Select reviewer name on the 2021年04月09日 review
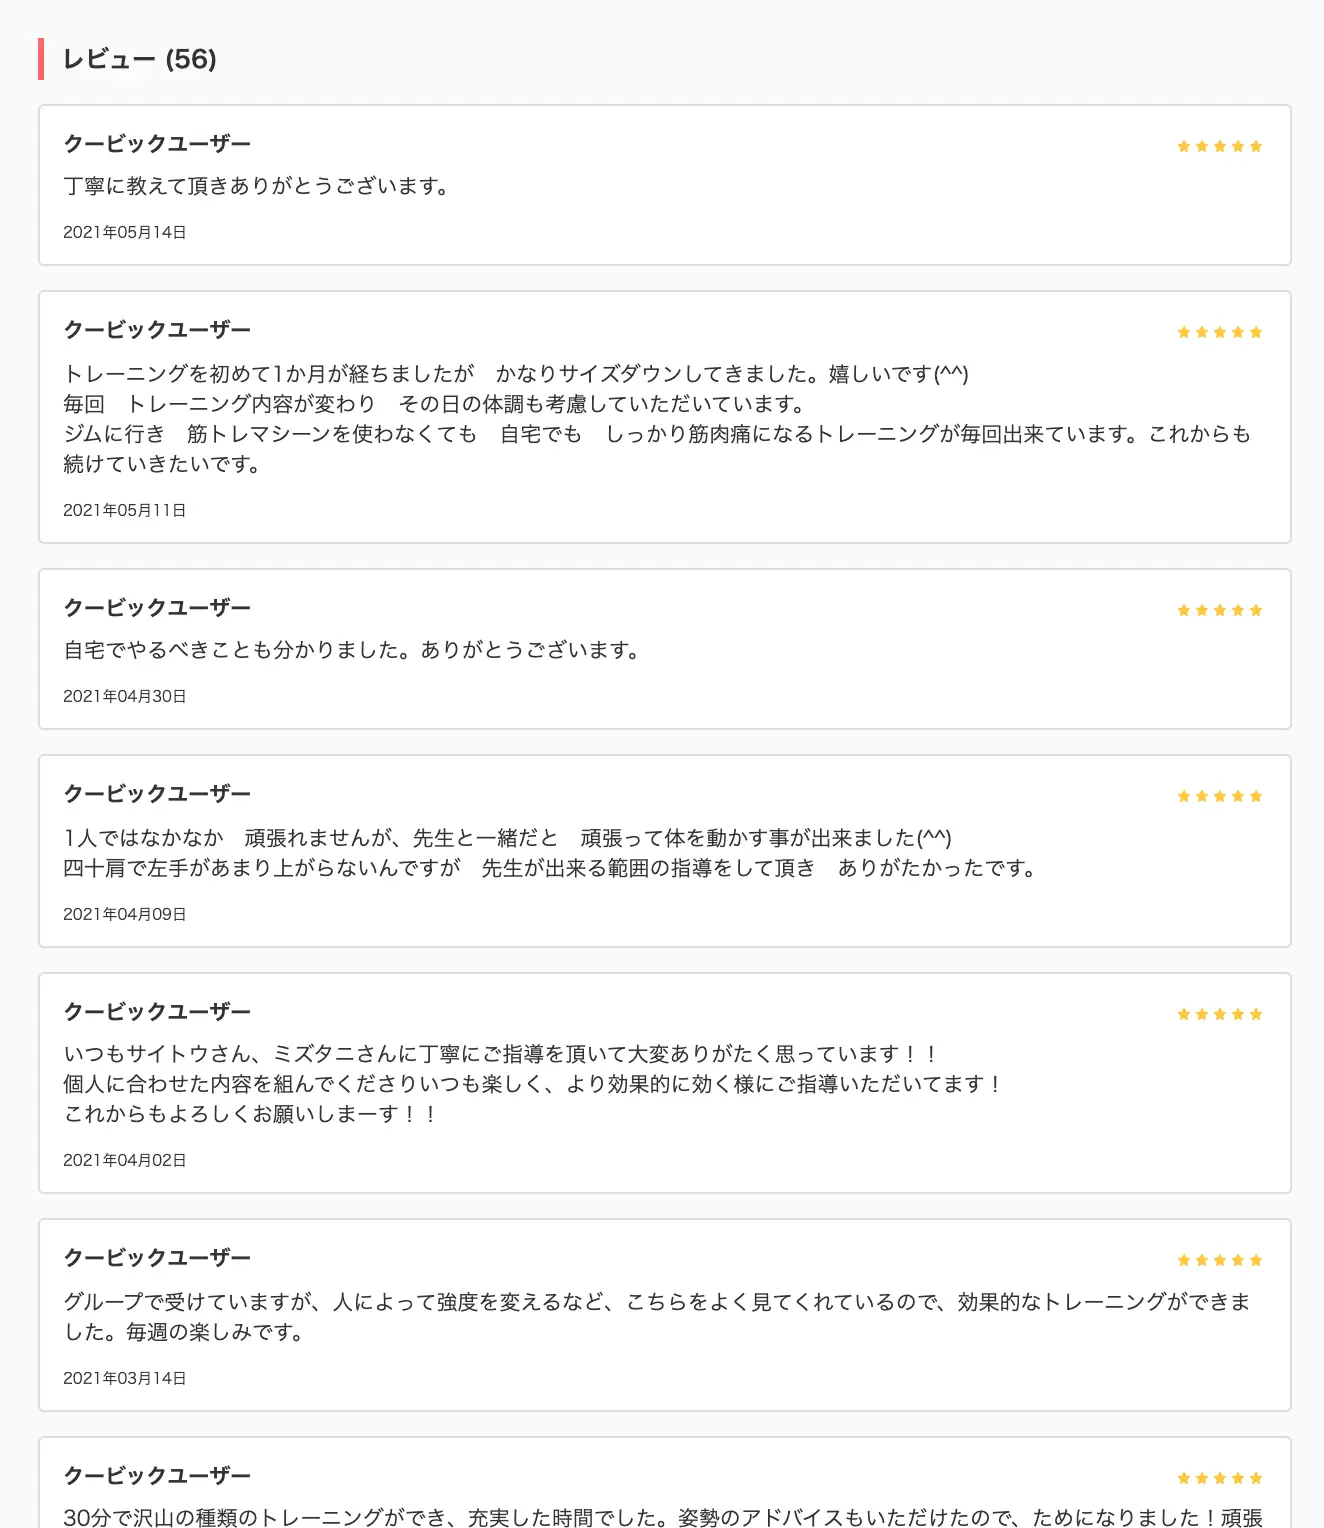This screenshot has height=1528, width=1324. (x=157, y=794)
